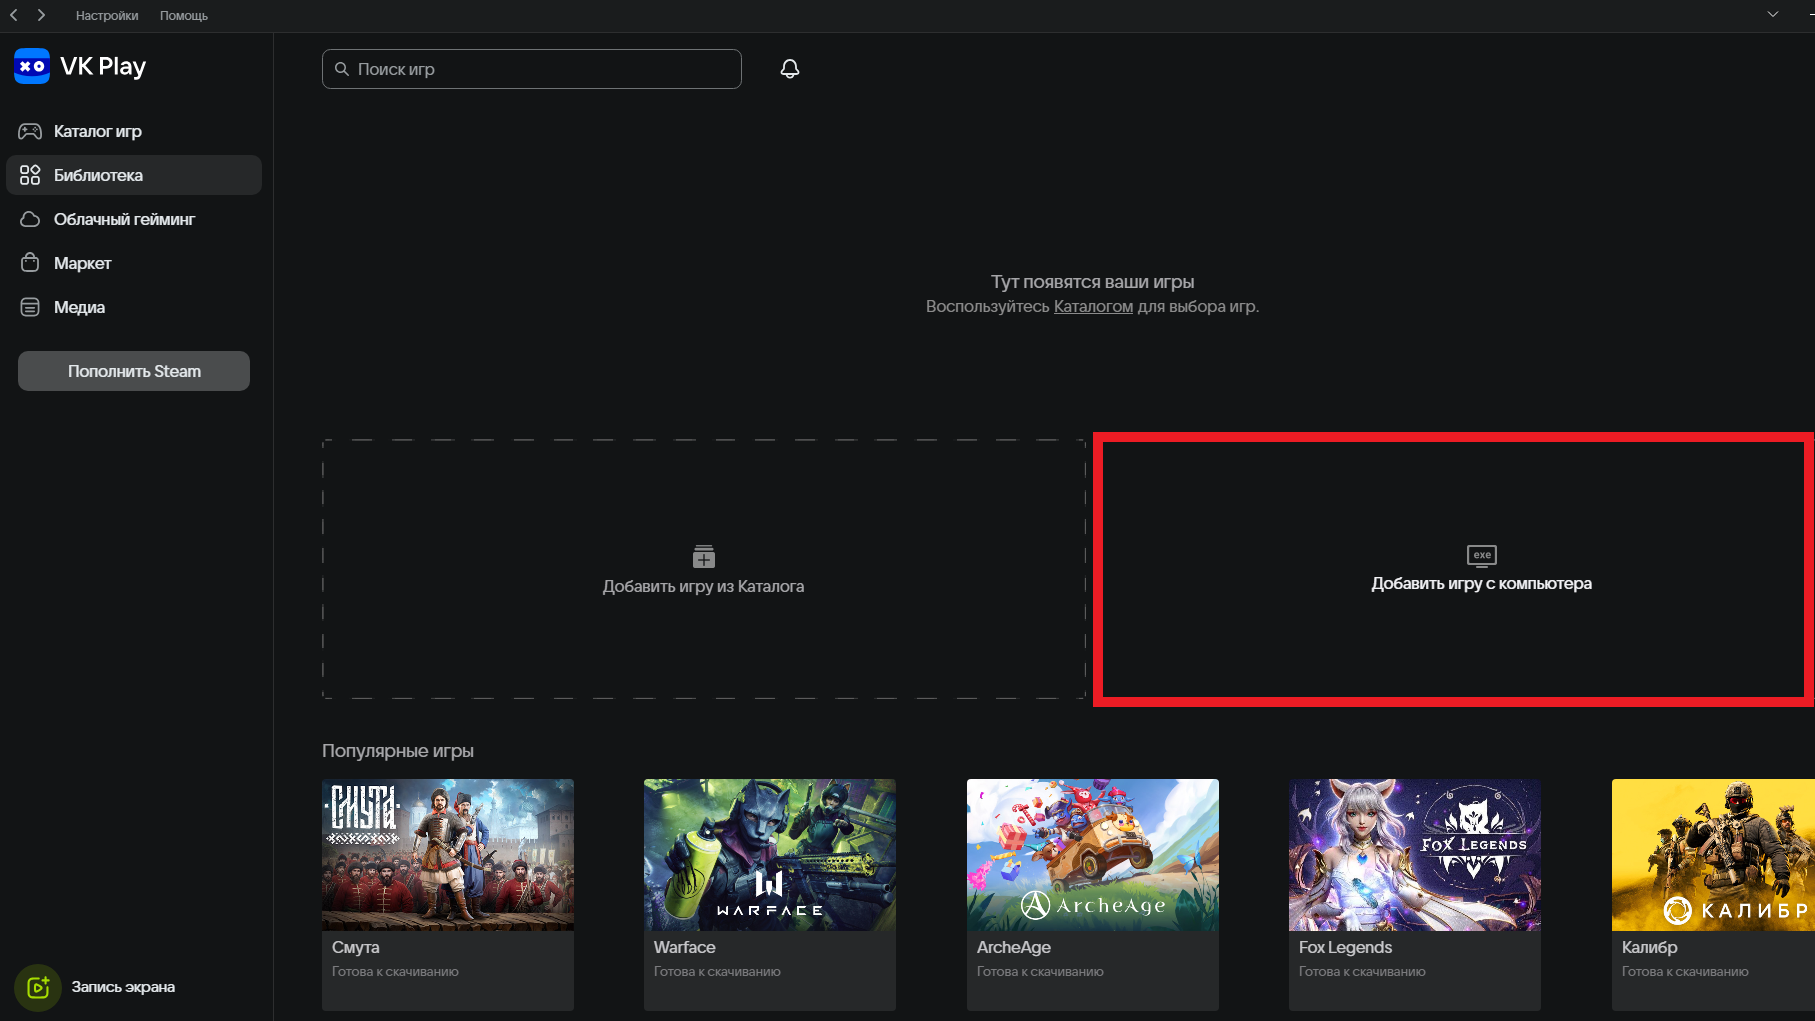The width and height of the screenshot is (1815, 1021).
Task: Click Готова к скачиванию under Fox Legends
Action: pyautogui.click(x=1362, y=972)
